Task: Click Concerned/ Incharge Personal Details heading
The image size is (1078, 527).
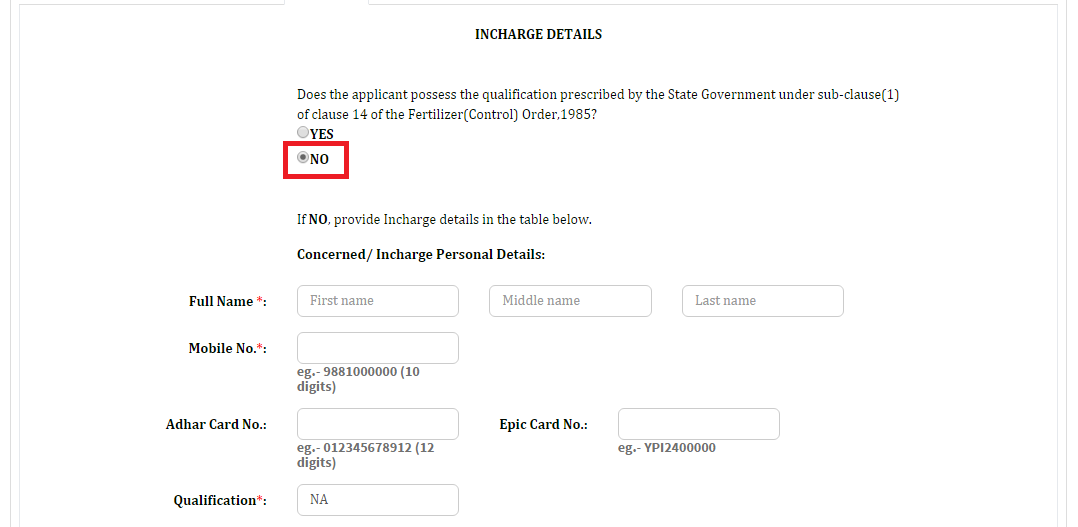Action: tap(421, 254)
